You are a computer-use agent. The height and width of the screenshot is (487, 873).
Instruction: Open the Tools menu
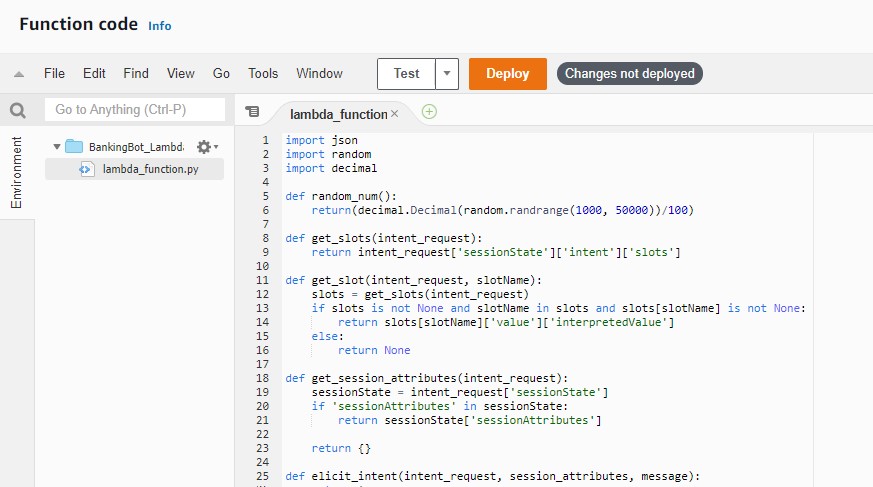tap(263, 73)
